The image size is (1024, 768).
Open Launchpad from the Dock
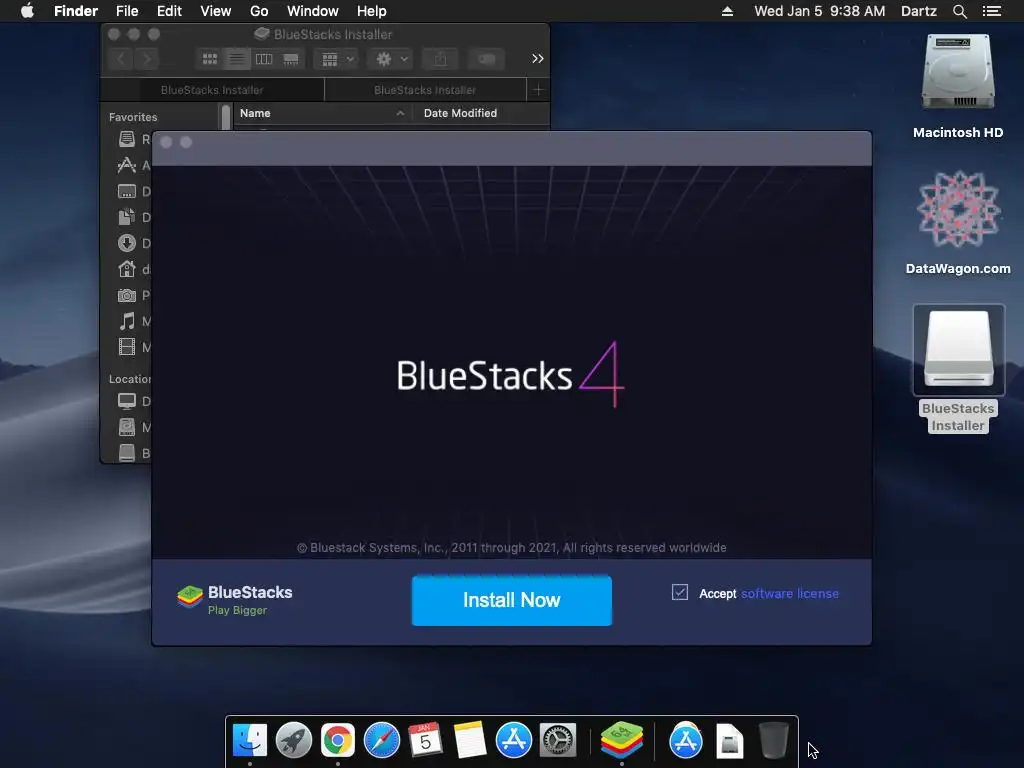click(294, 741)
